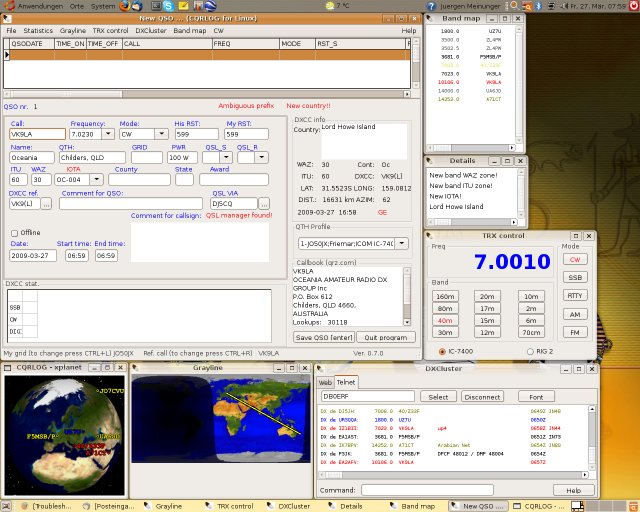The image size is (640, 512).
Task: Expand the IOTA dropdown showing OC-004
Action: point(96,179)
